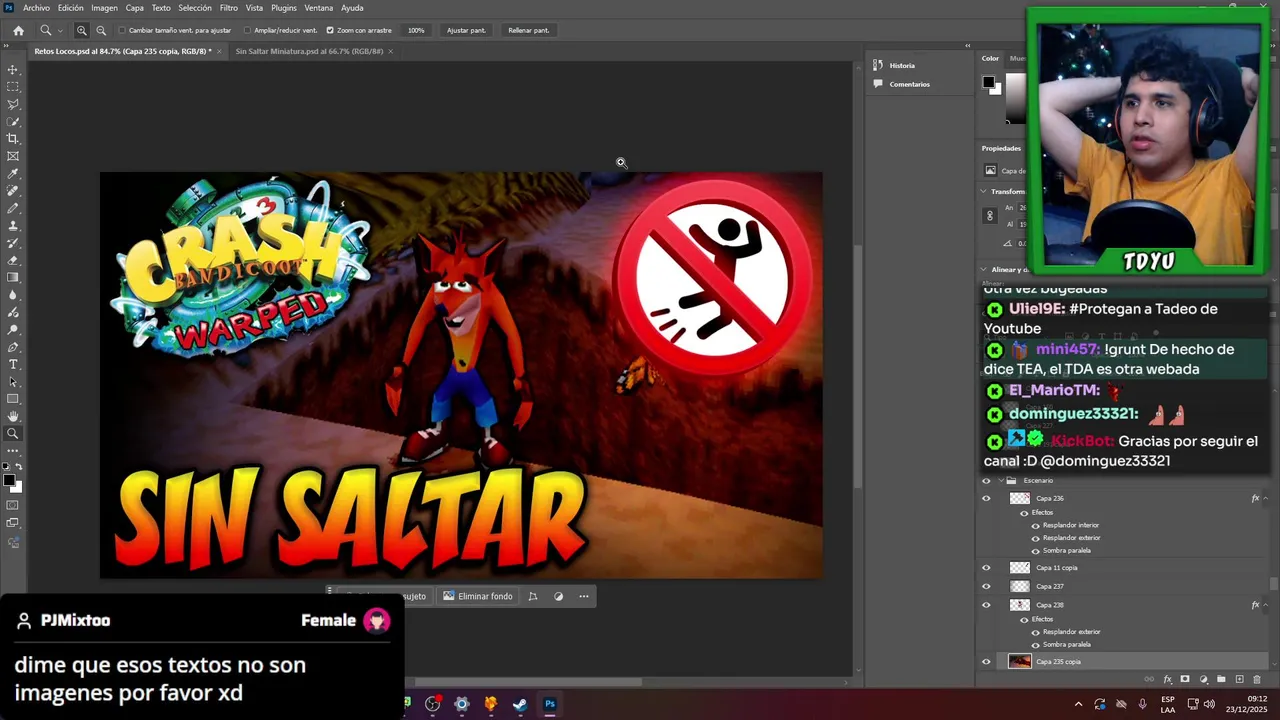Add a layer mask from Layers footer
This screenshot has width=1280, height=720.
[1185, 680]
